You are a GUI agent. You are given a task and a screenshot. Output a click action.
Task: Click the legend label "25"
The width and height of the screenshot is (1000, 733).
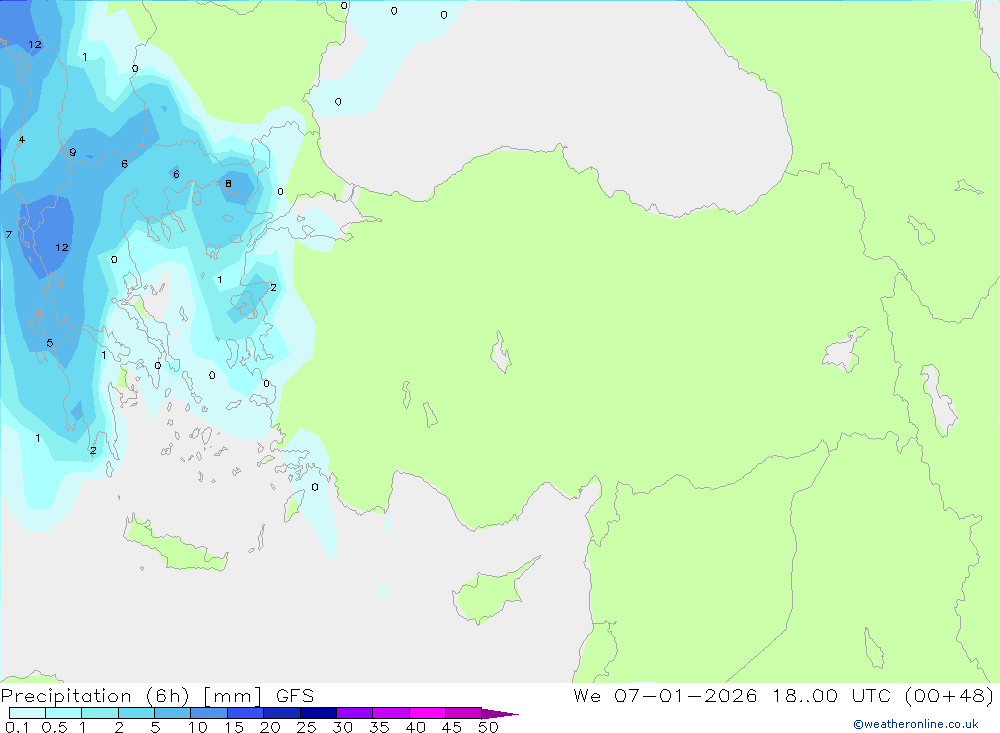pyautogui.click(x=306, y=727)
